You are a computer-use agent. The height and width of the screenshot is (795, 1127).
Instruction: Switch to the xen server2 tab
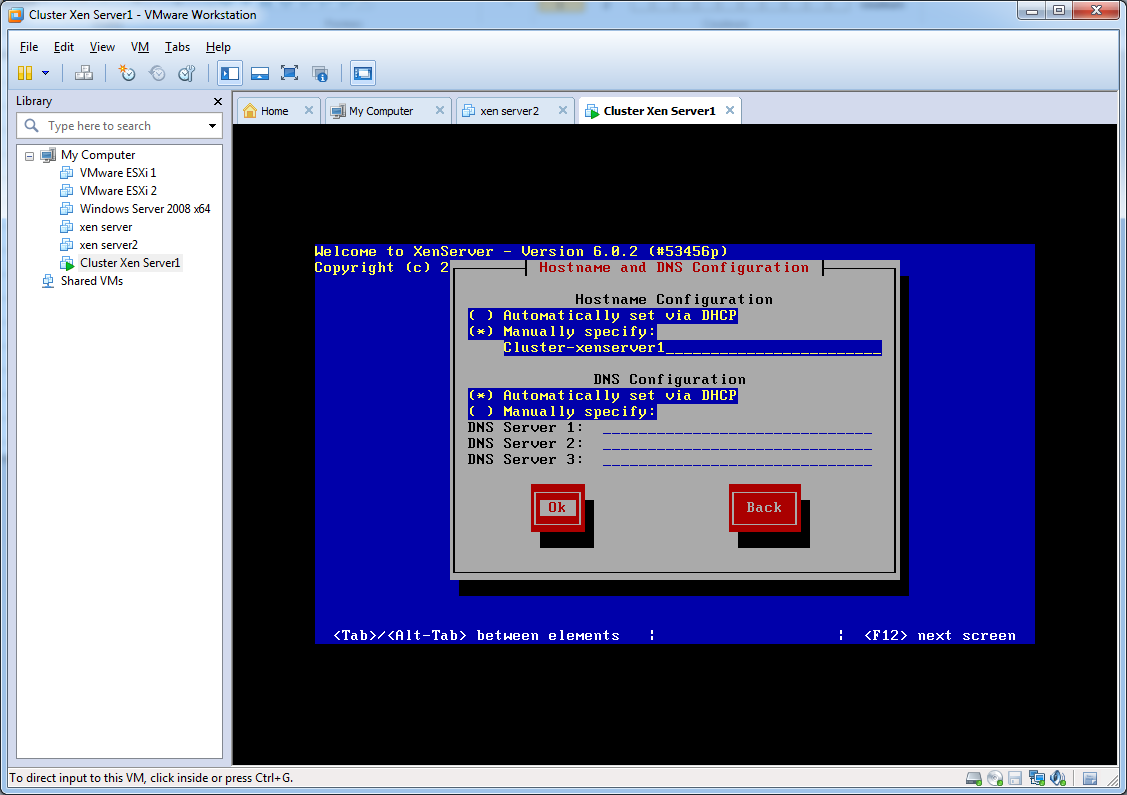tap(509, 111)
